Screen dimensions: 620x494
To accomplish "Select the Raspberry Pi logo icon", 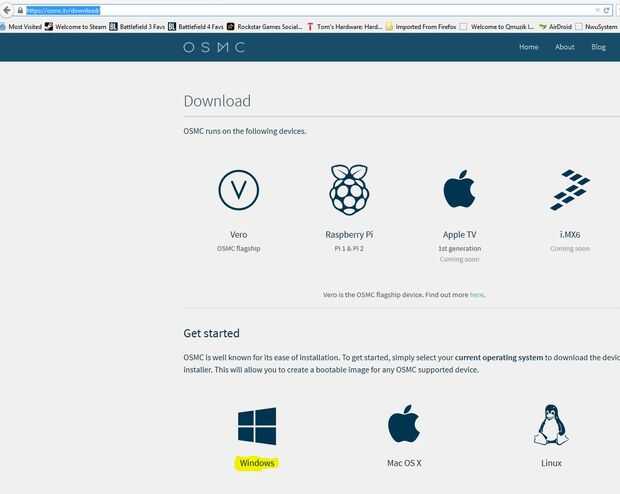I will tap(349, 190).
